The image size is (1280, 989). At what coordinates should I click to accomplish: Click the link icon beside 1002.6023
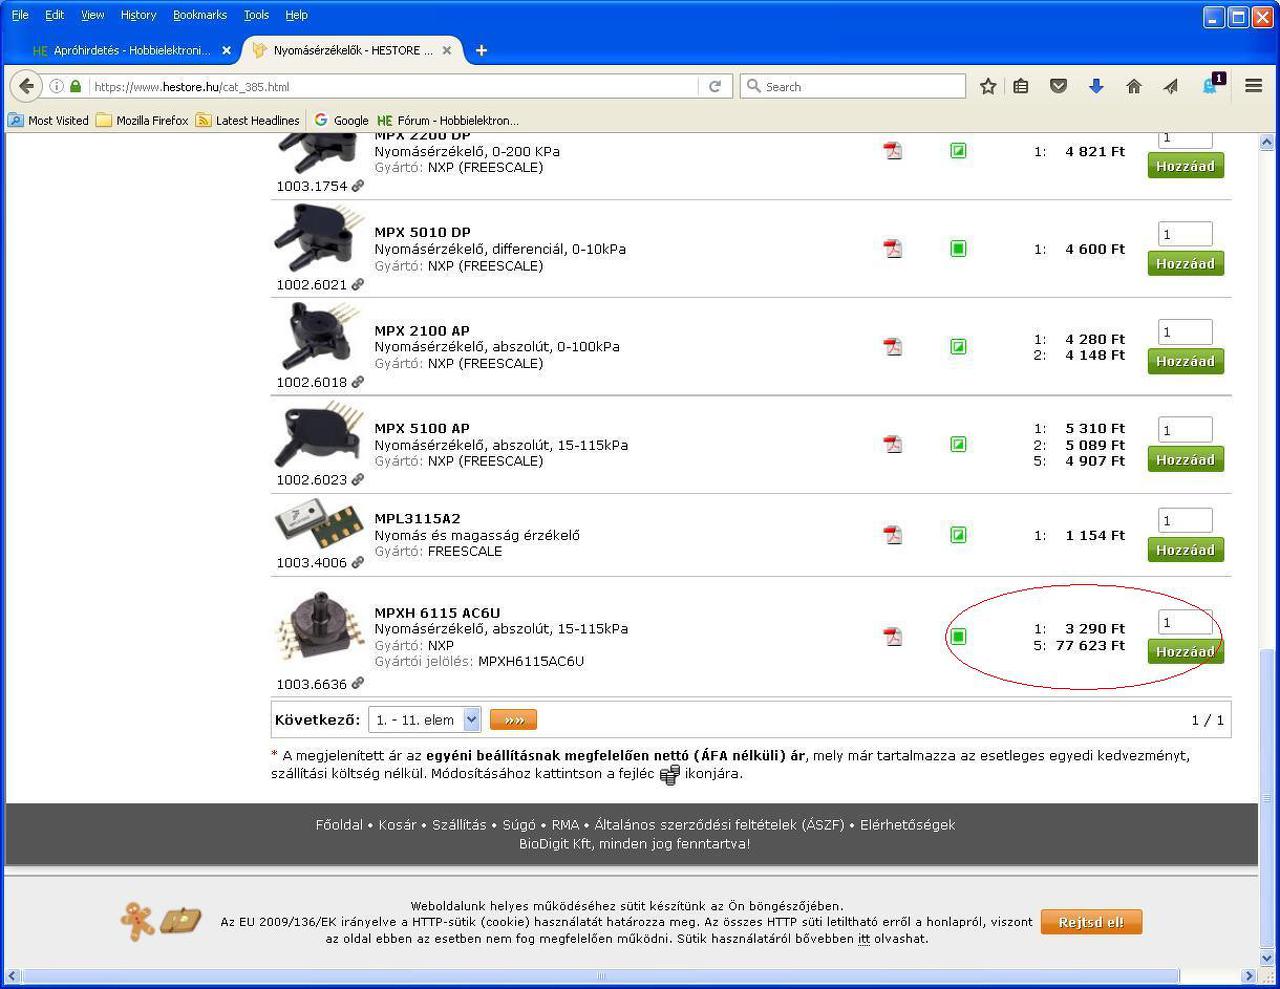358,480
